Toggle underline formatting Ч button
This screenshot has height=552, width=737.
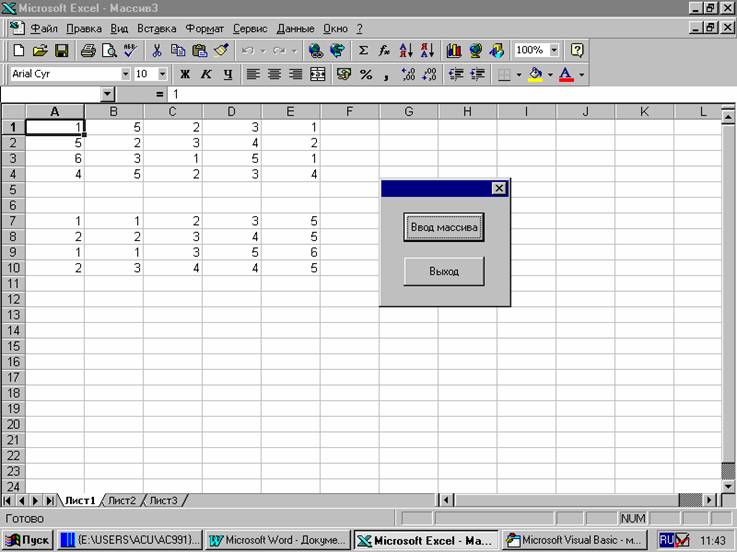[x=227, y=75]
